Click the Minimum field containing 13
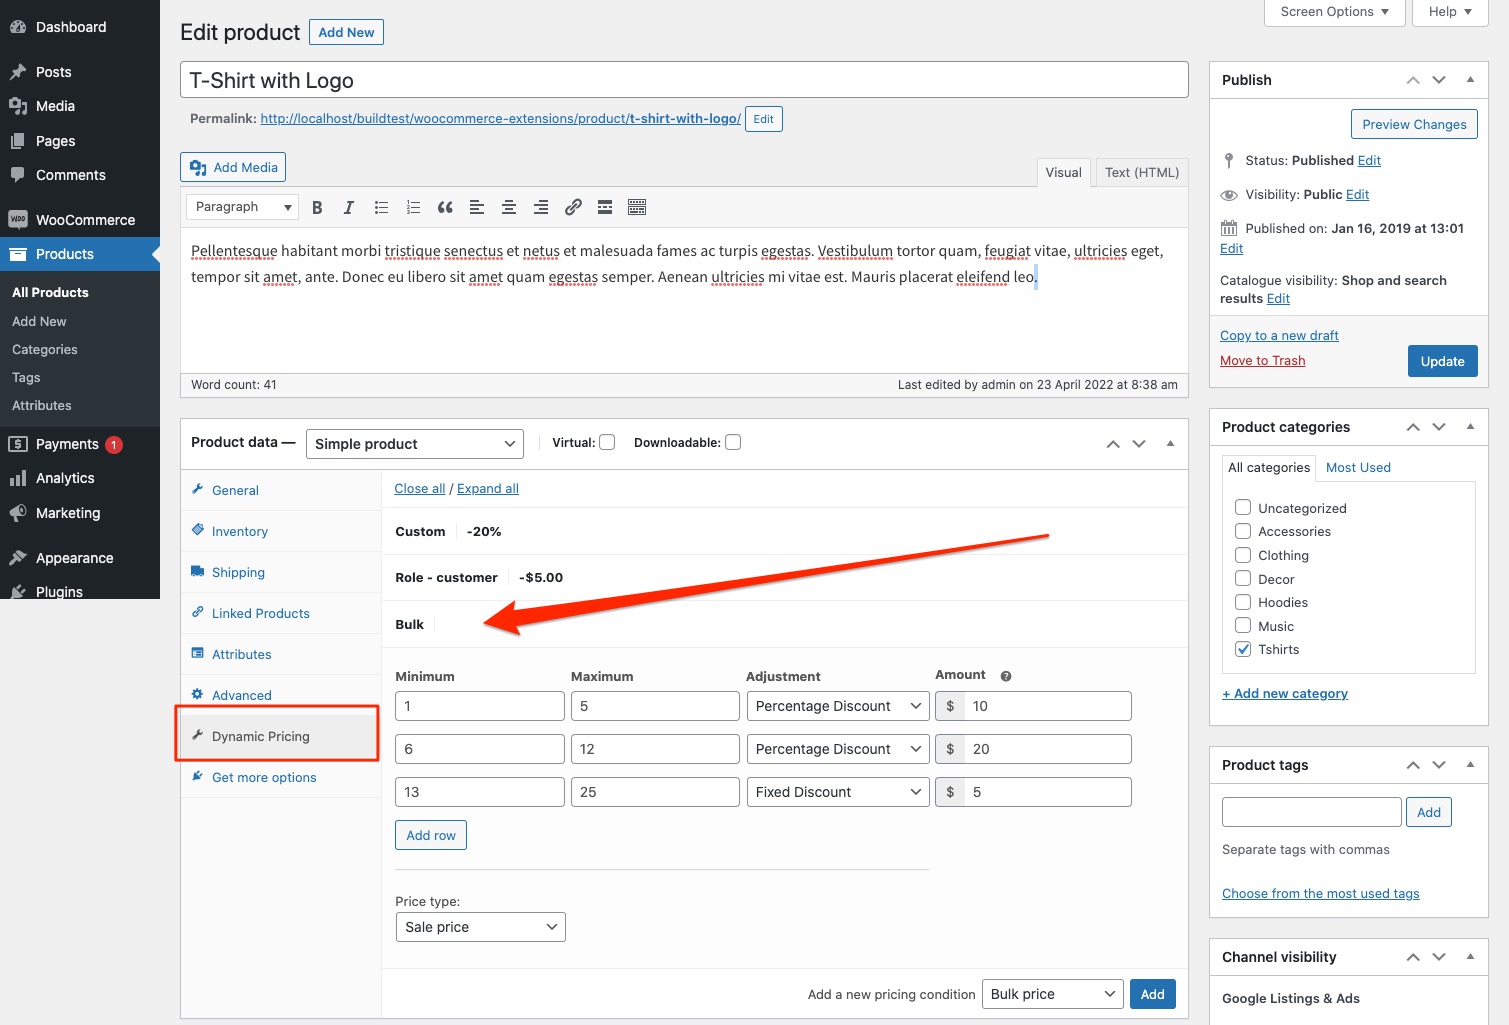This screenshot has width=1509, height=1025. click(x=480, y=792)
